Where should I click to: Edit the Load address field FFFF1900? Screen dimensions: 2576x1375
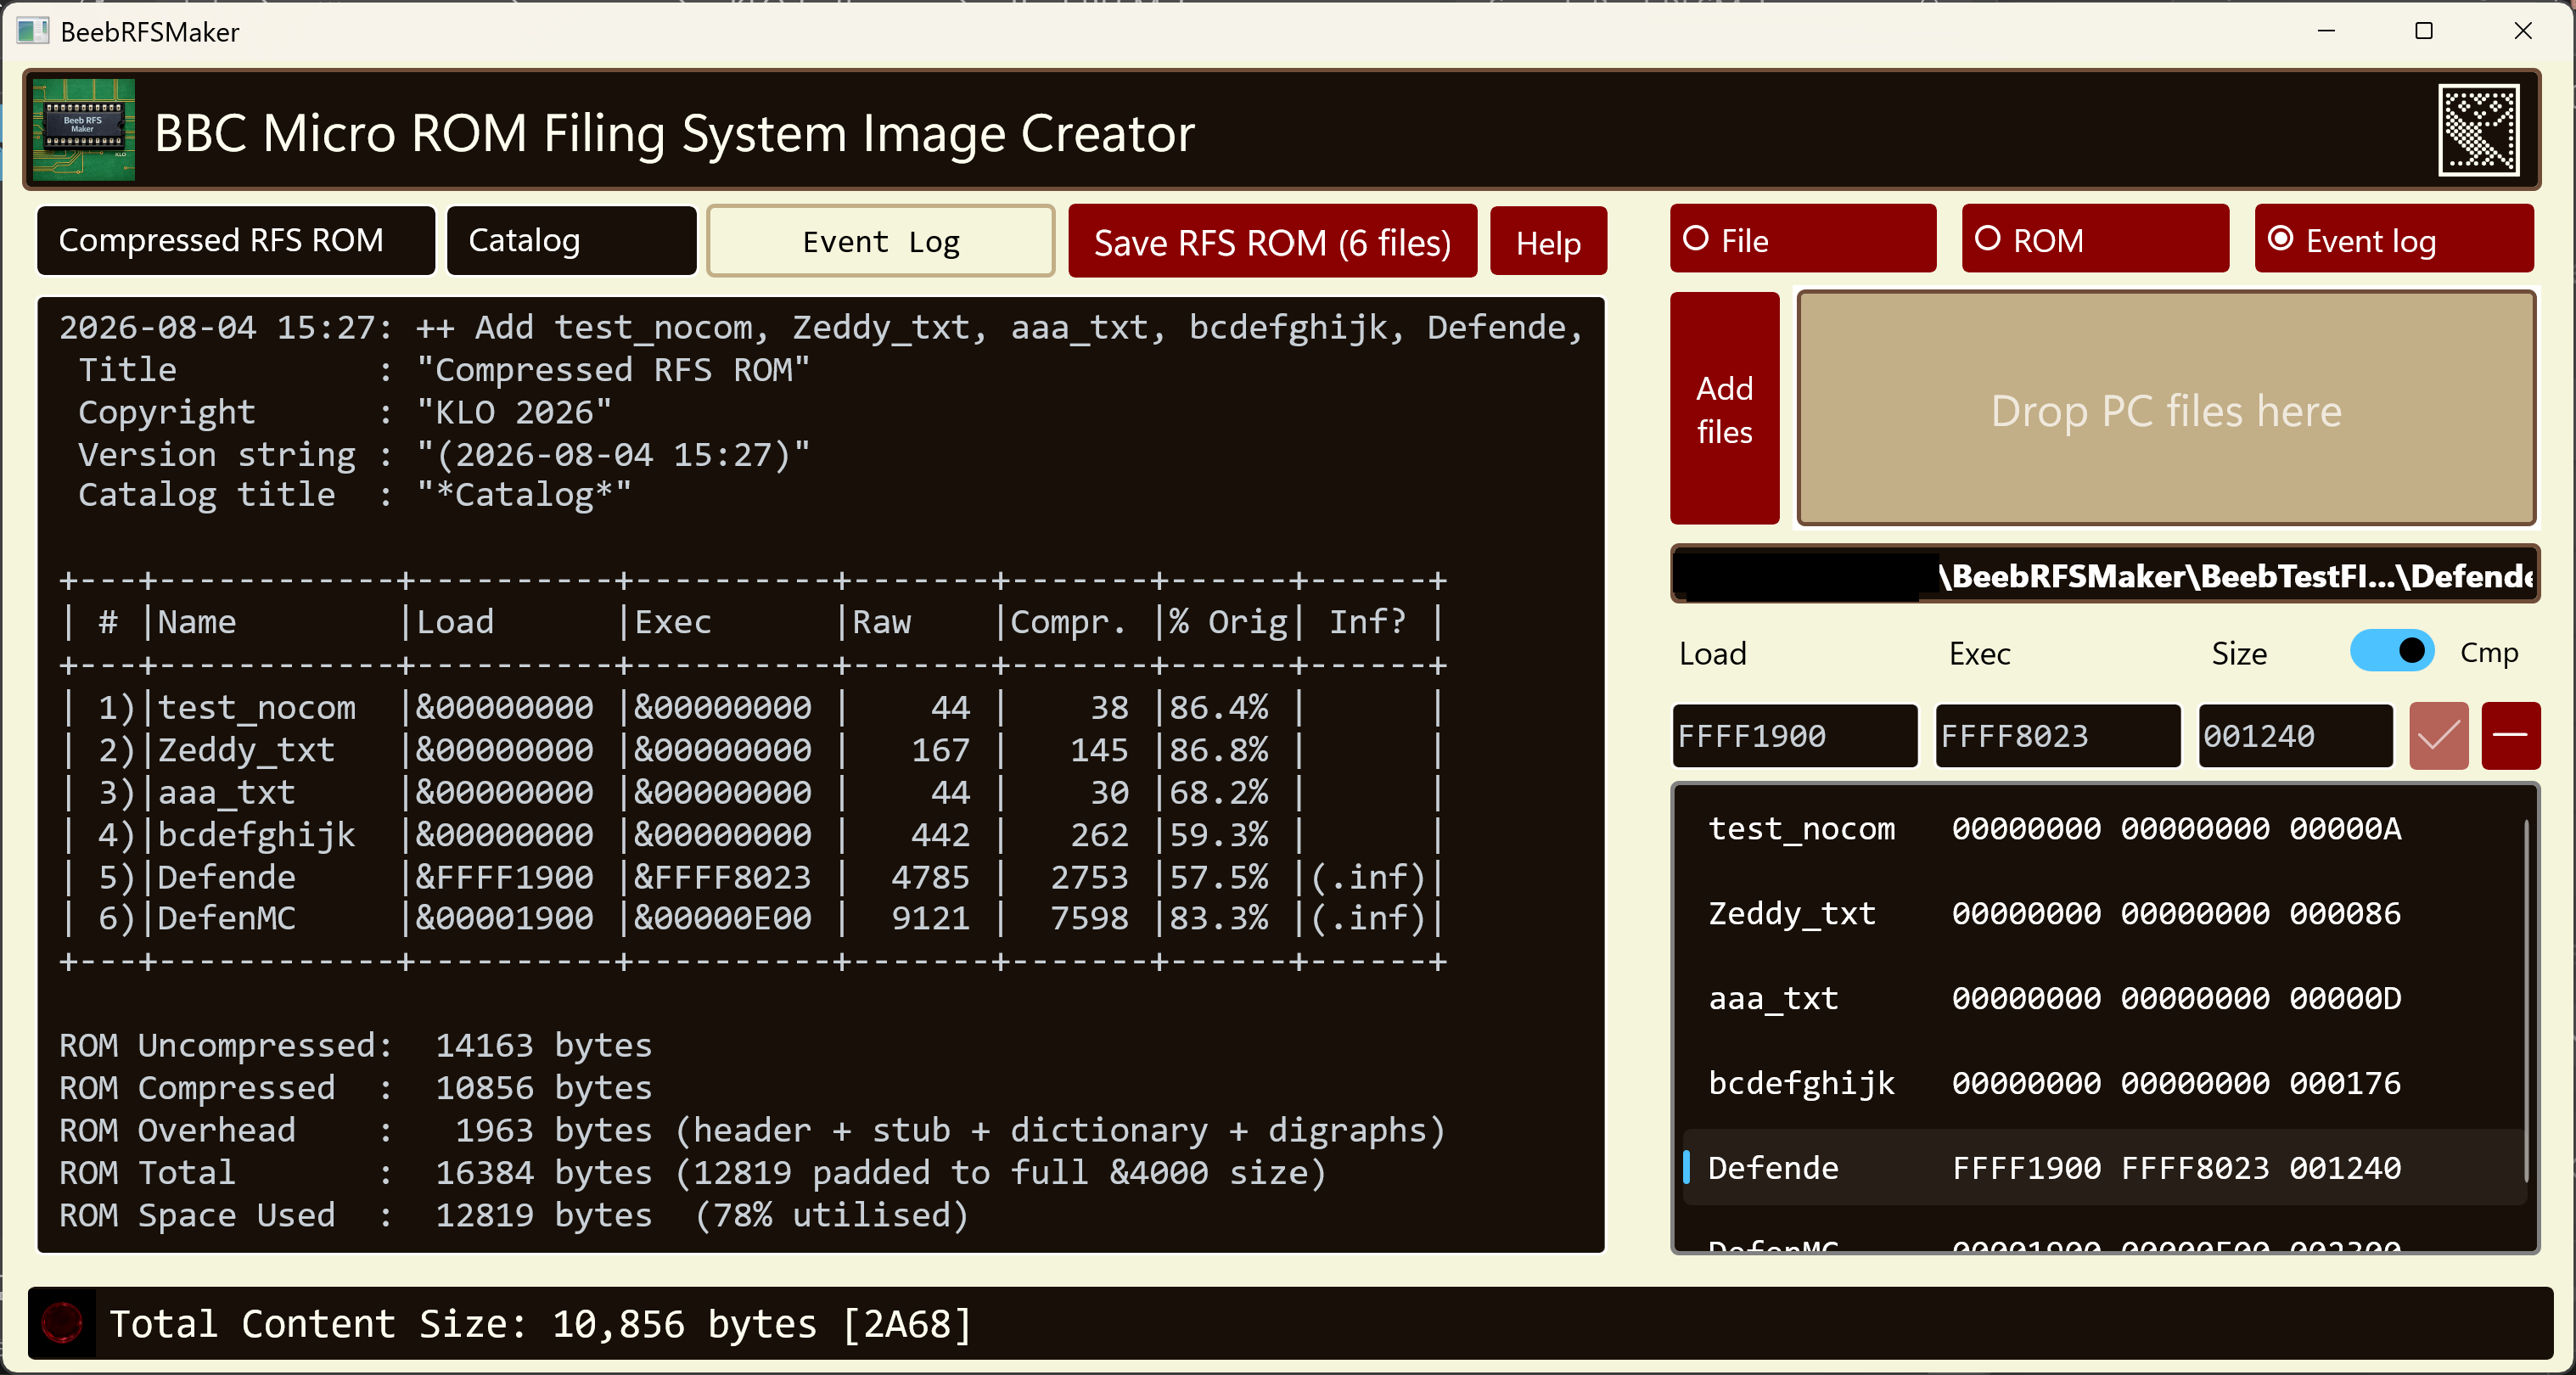pyautogui.click(x=1795, y=736)
